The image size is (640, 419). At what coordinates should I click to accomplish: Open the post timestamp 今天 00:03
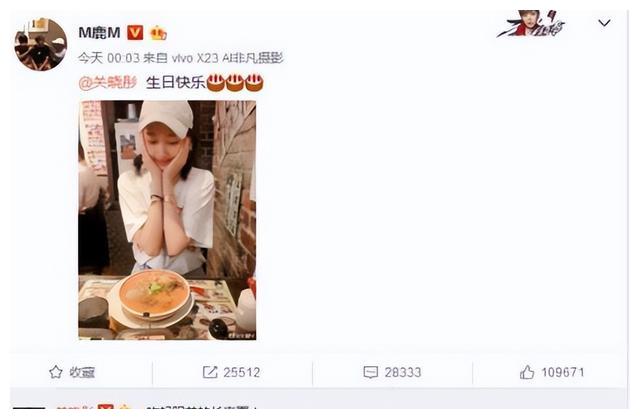(x=109, y=58)
